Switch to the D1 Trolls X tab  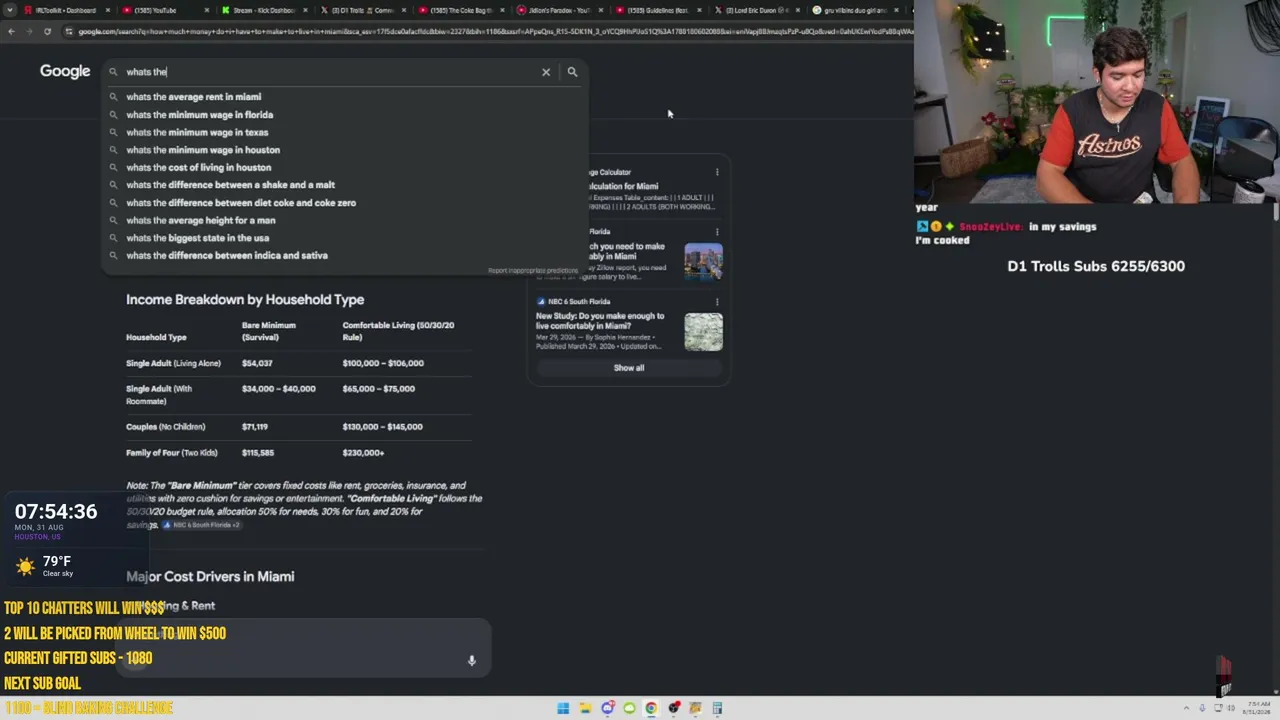(x=362, y=10)
